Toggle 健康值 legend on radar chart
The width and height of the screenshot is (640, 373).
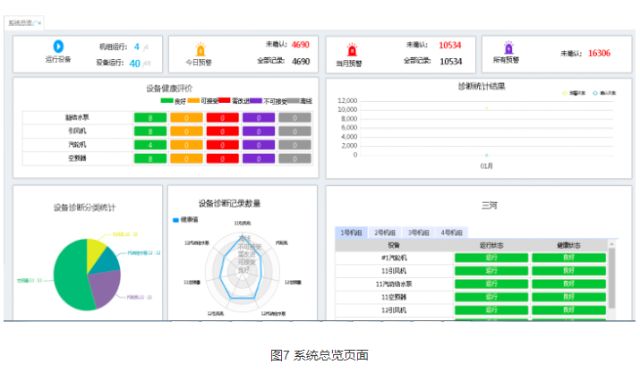pos(185,220)
